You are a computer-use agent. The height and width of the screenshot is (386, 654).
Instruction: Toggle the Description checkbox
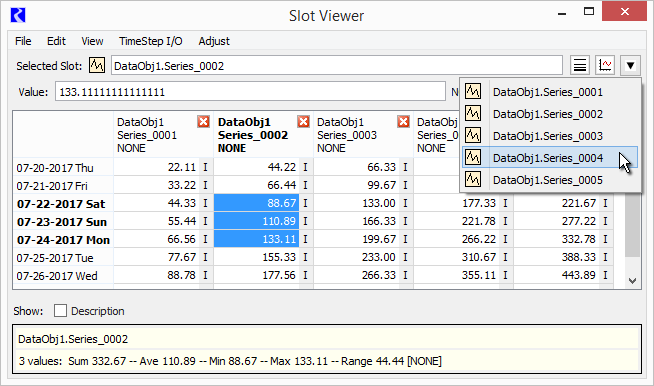(x=60, y=310)
